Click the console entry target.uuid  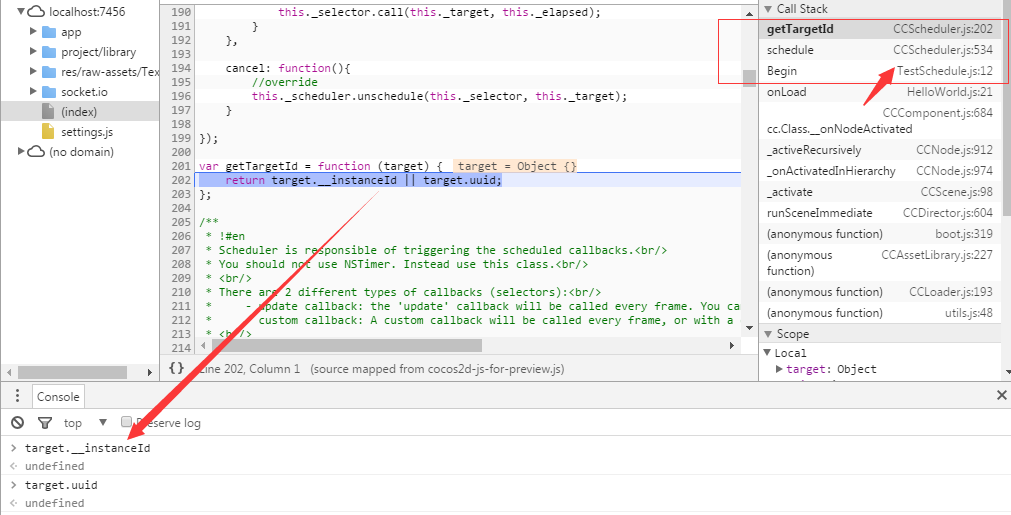click(x=61, y=485)
